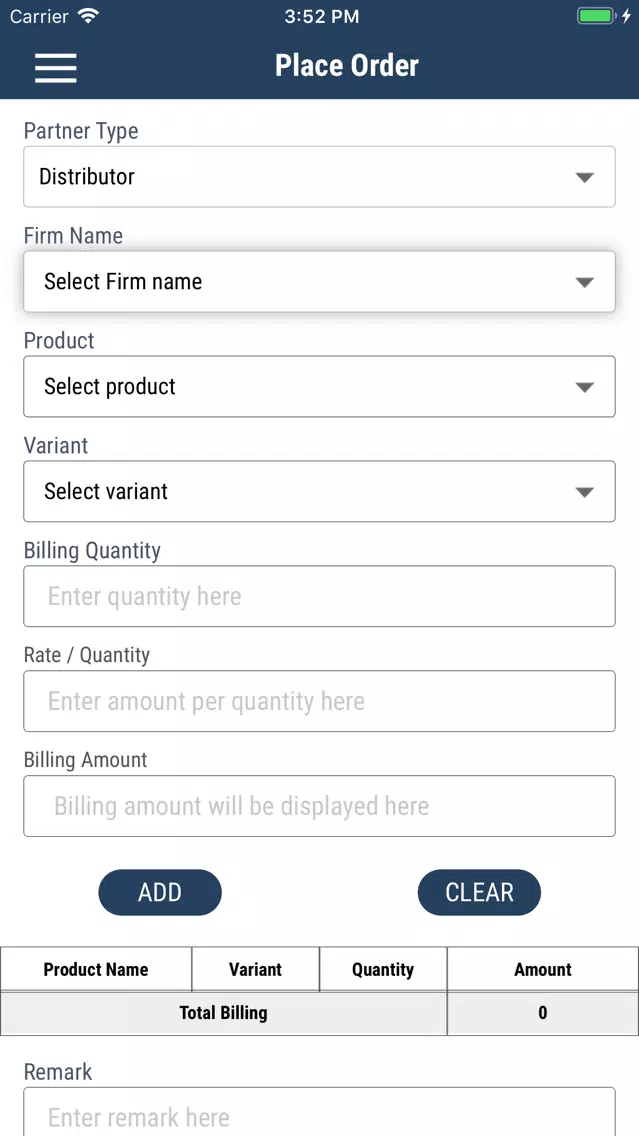Open the Distributor partner type dropdown

tap(320, 177)
